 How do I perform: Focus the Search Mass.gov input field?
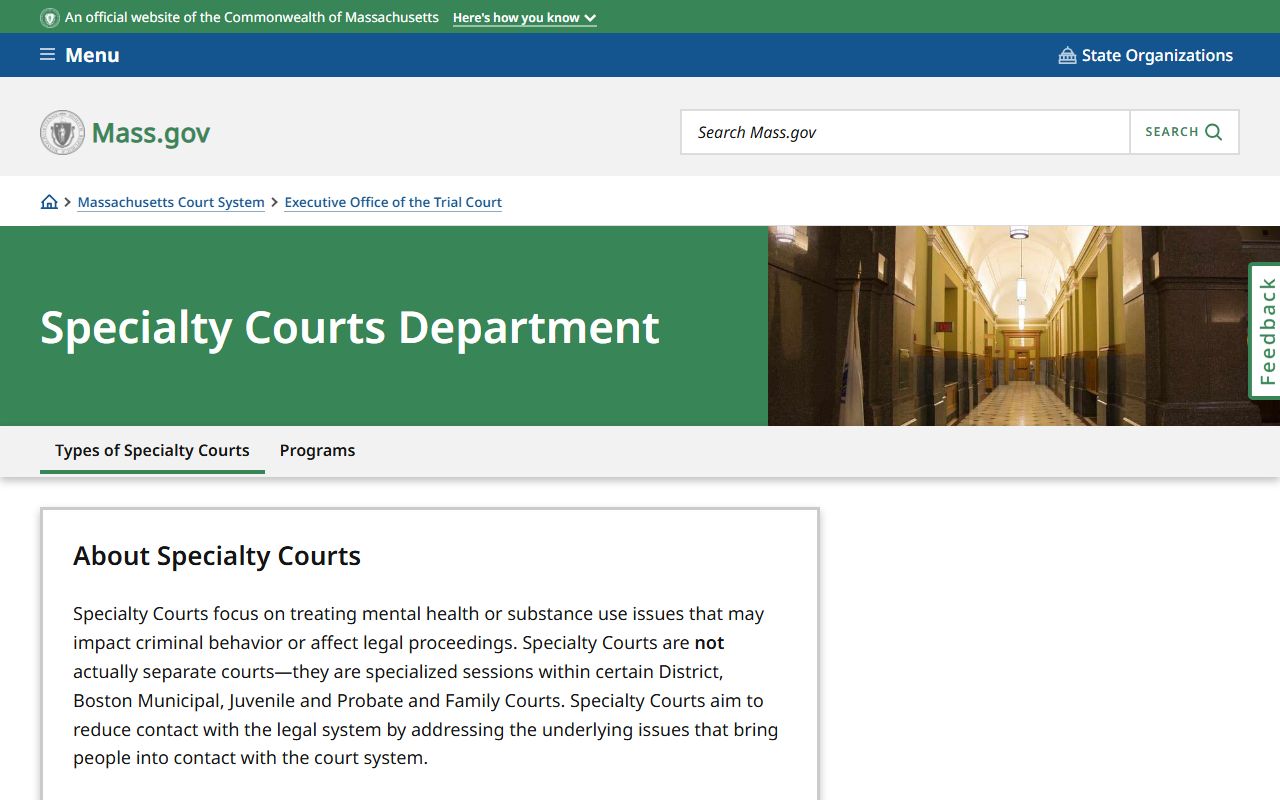point(905,132)
